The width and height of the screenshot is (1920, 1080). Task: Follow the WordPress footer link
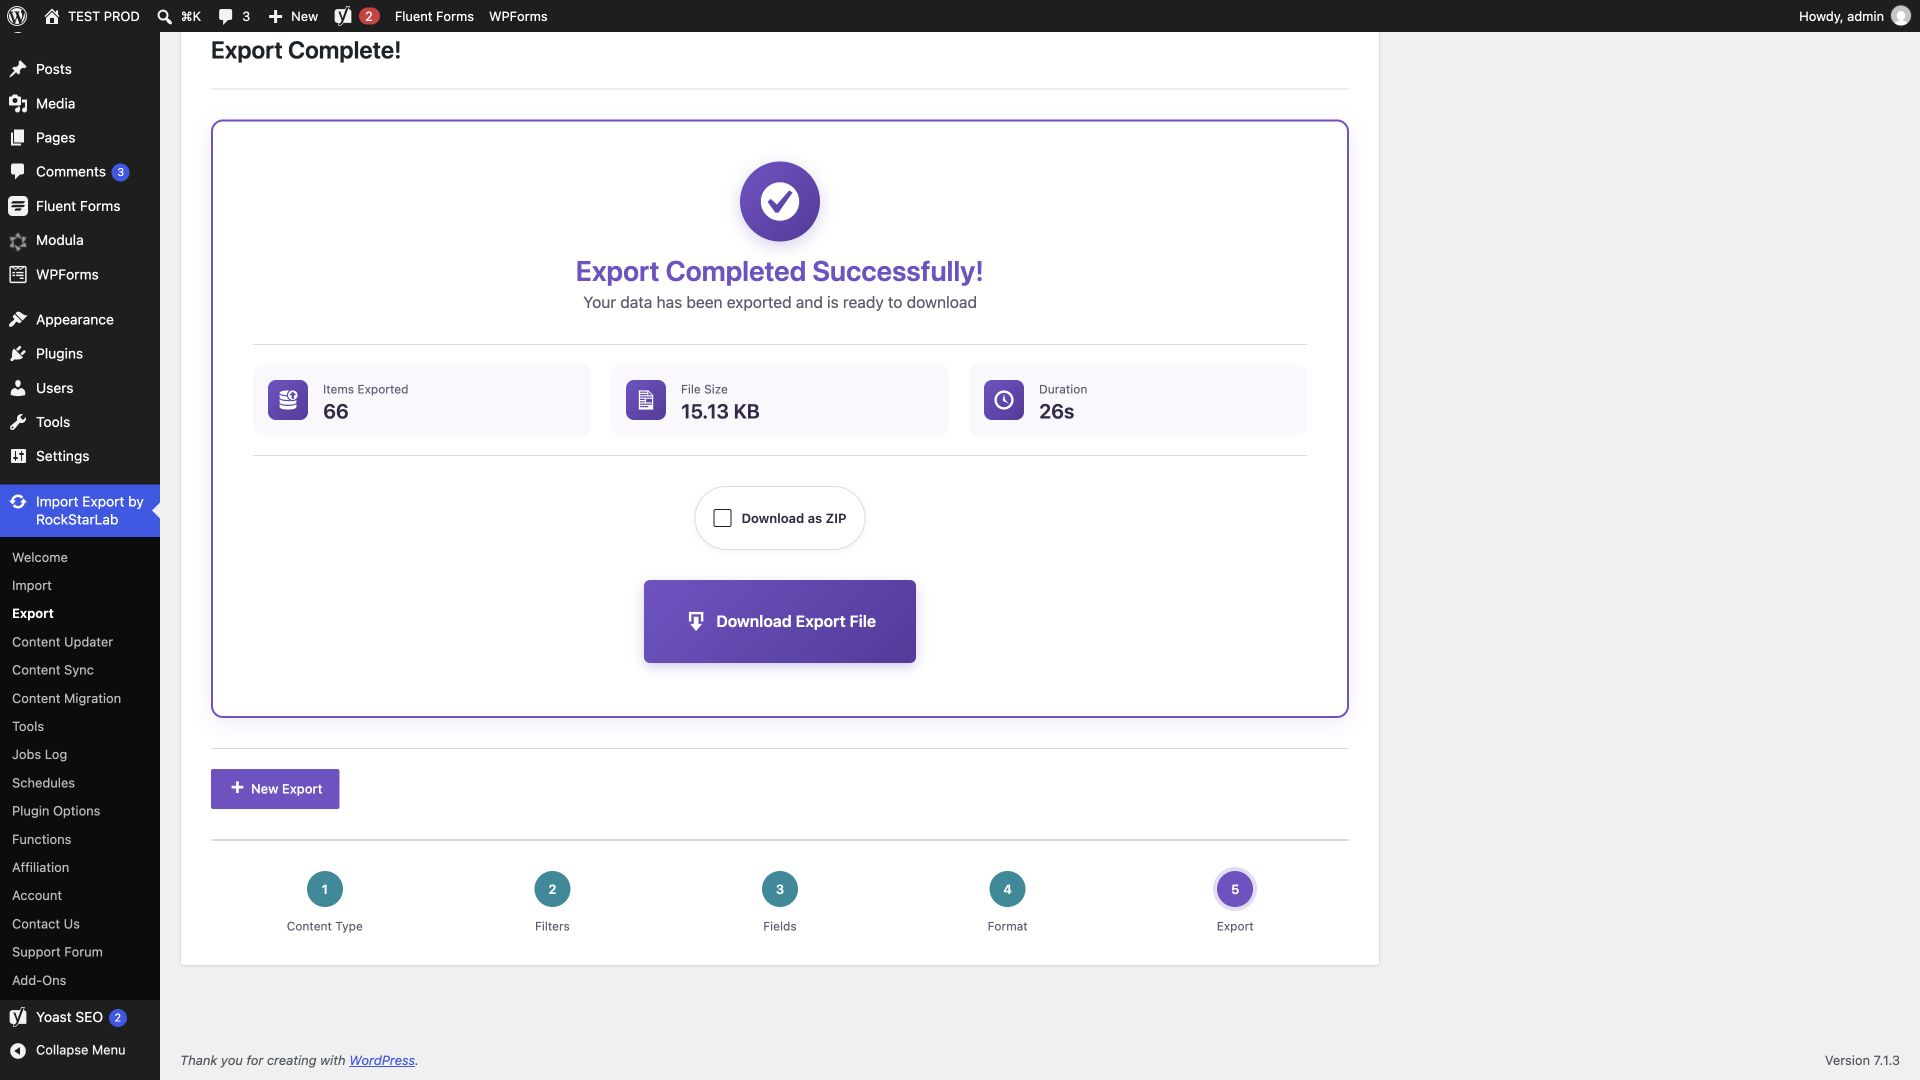[382, 1060]
